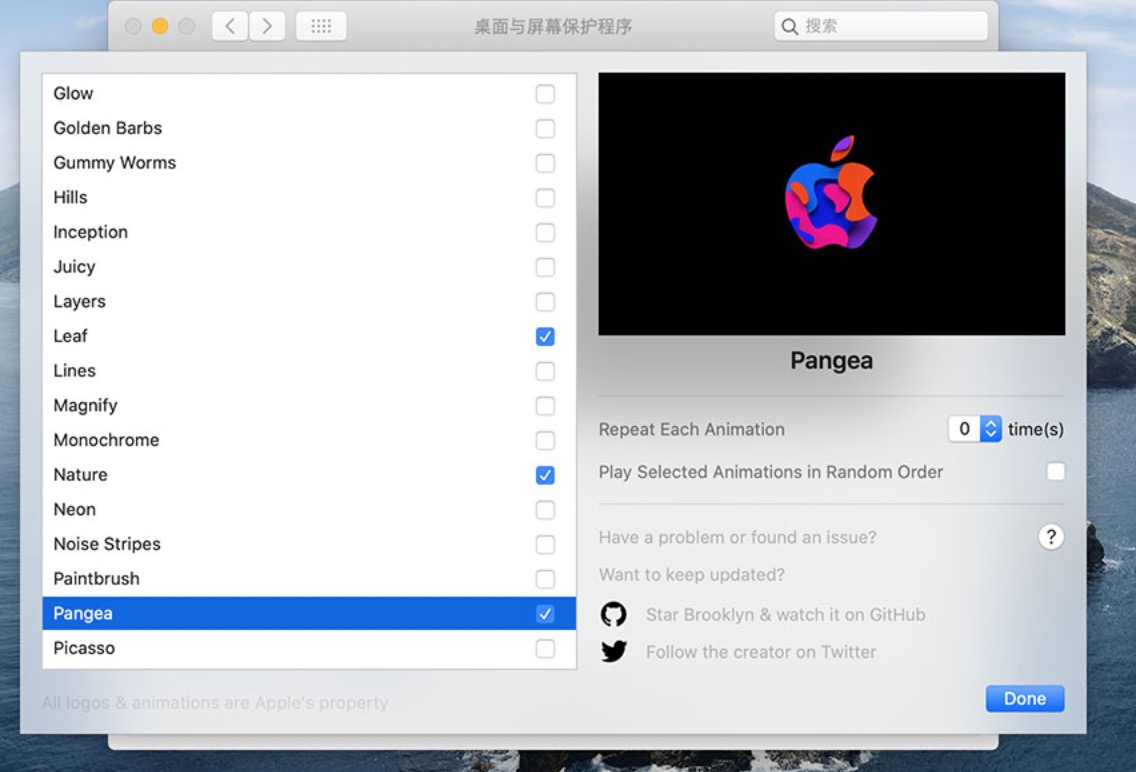This screenshot has width=1136, height=772.
Task: Enable the Golden Barbs checkbox
Action: (x=545, y=128)
